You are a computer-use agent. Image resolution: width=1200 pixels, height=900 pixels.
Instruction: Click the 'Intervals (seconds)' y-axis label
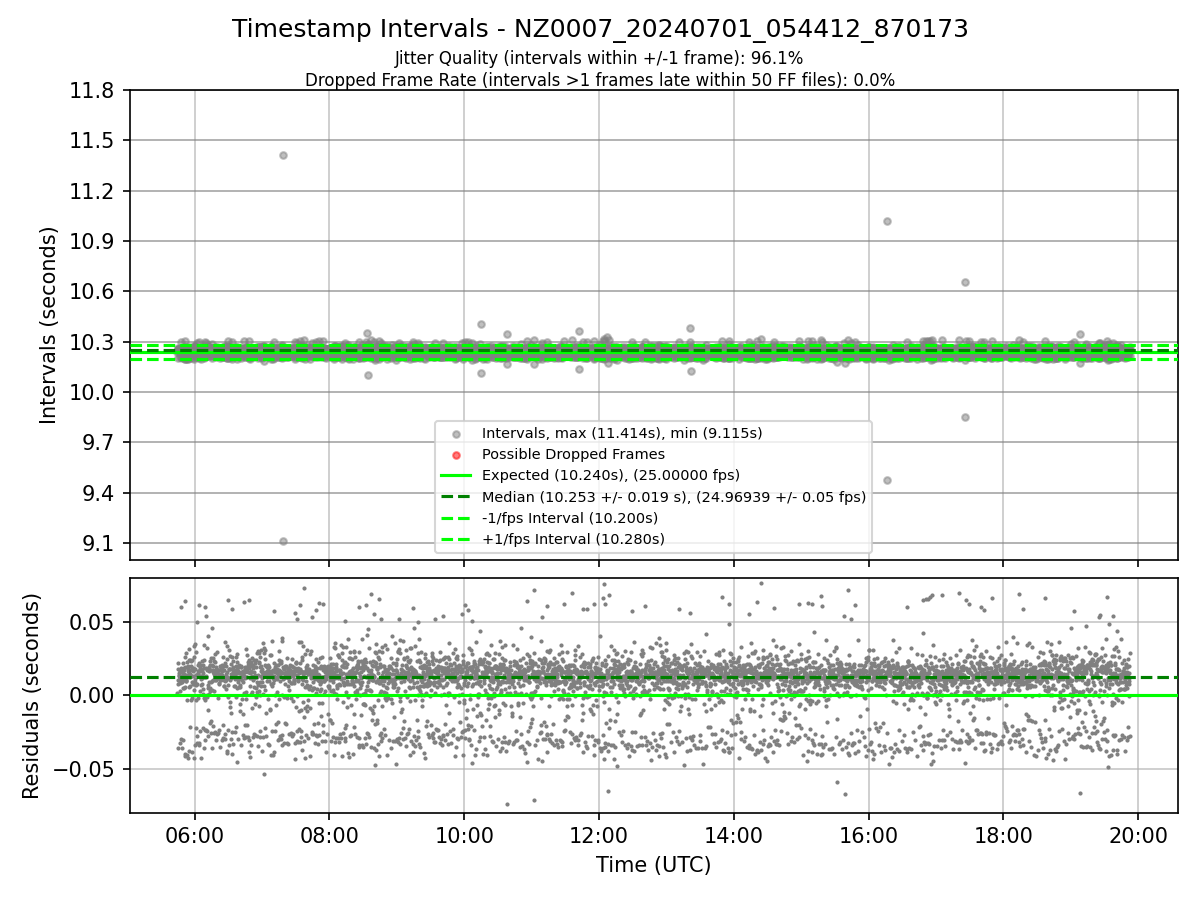click(49, 325)
